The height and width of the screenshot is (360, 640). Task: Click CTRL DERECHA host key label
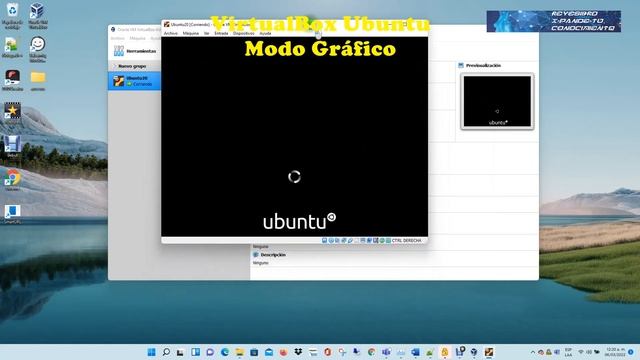(x=407, y=240)
